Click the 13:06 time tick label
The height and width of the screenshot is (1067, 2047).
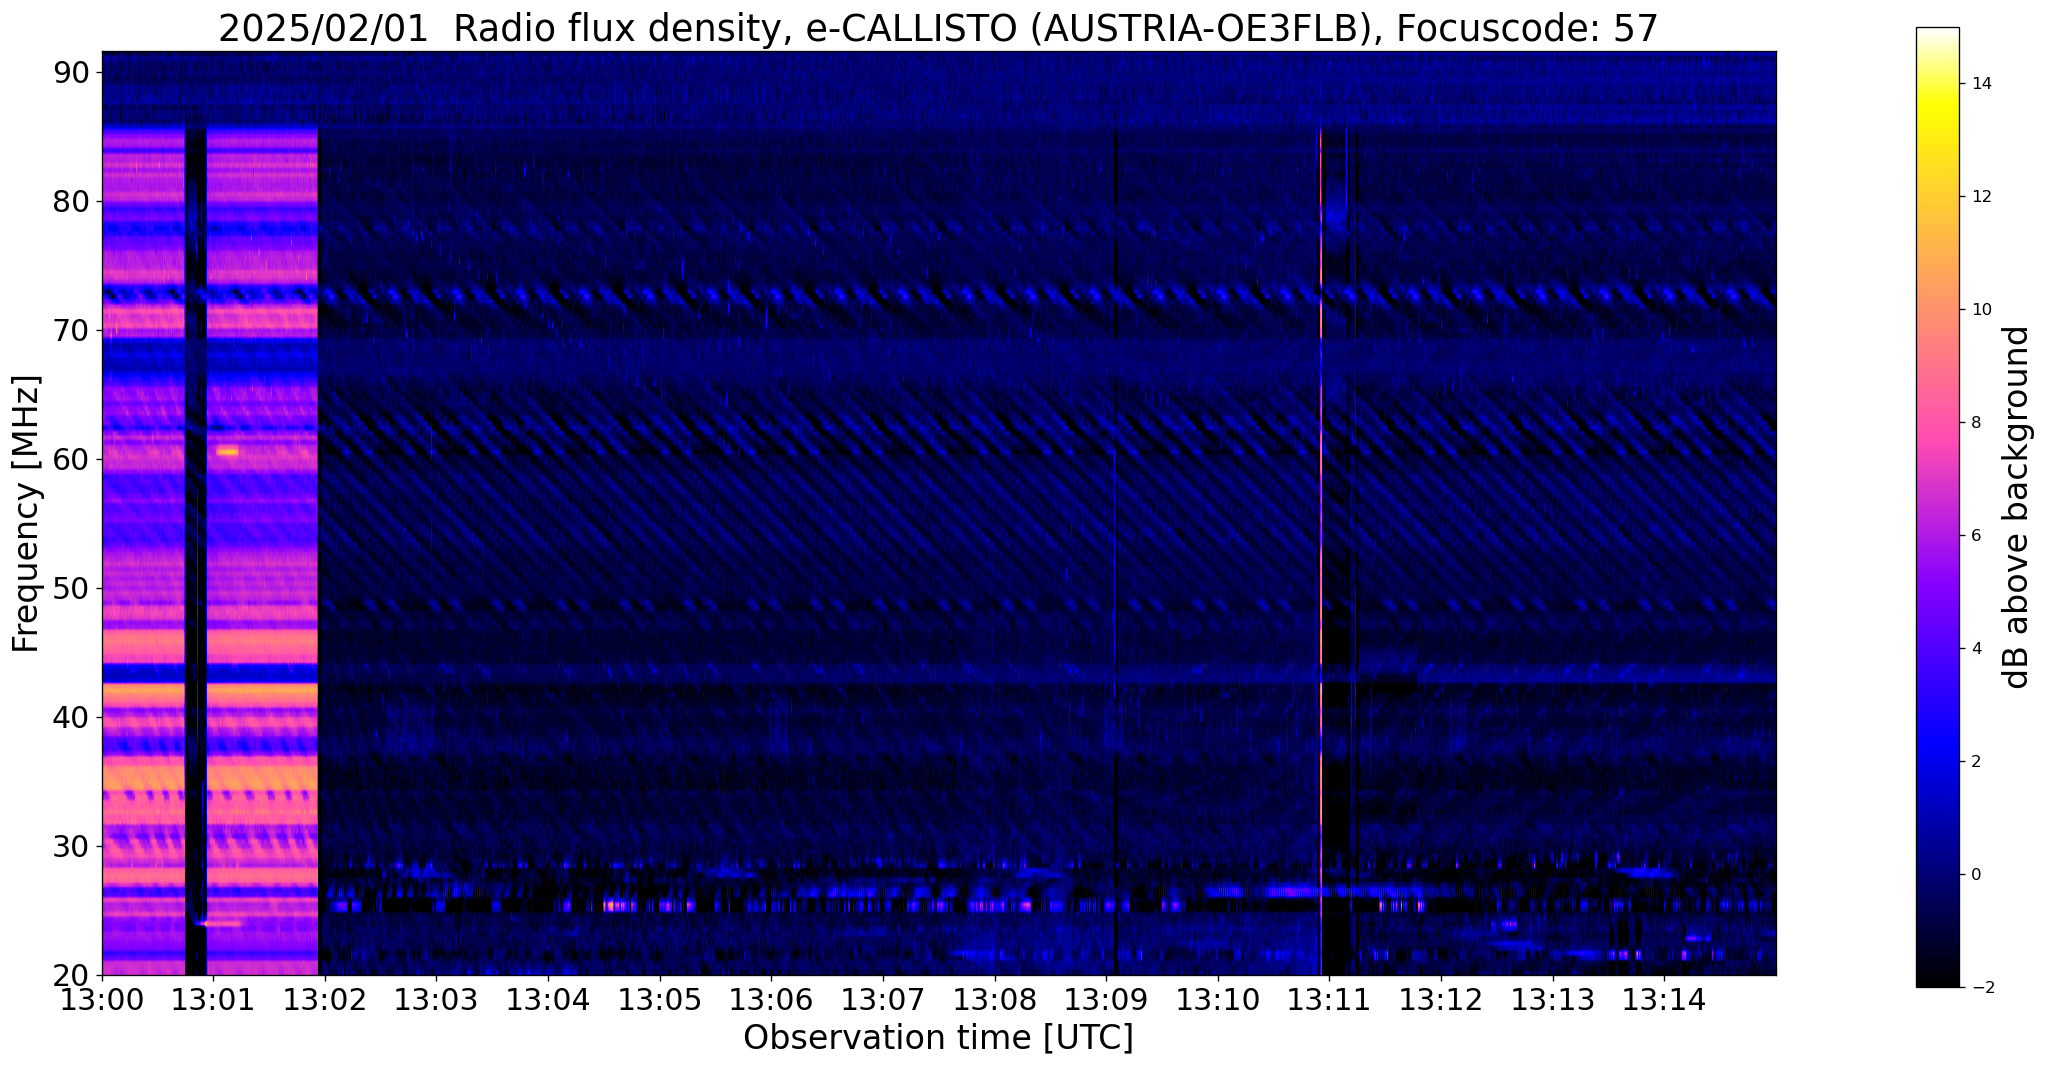pyautogui.click(x=771, y=1000)
